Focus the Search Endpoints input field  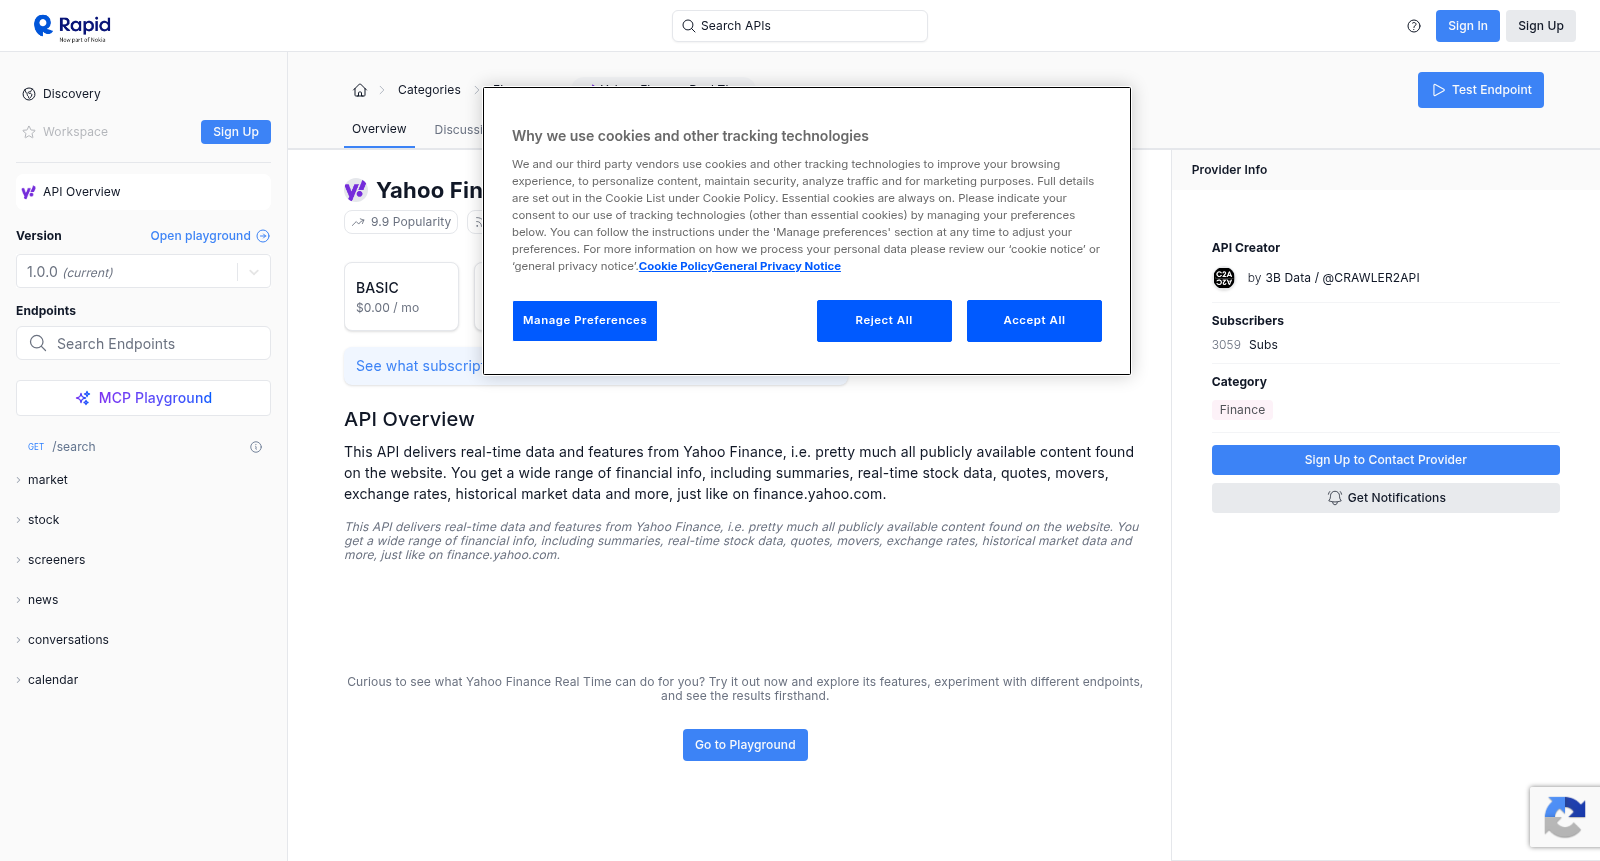(143, 343)
